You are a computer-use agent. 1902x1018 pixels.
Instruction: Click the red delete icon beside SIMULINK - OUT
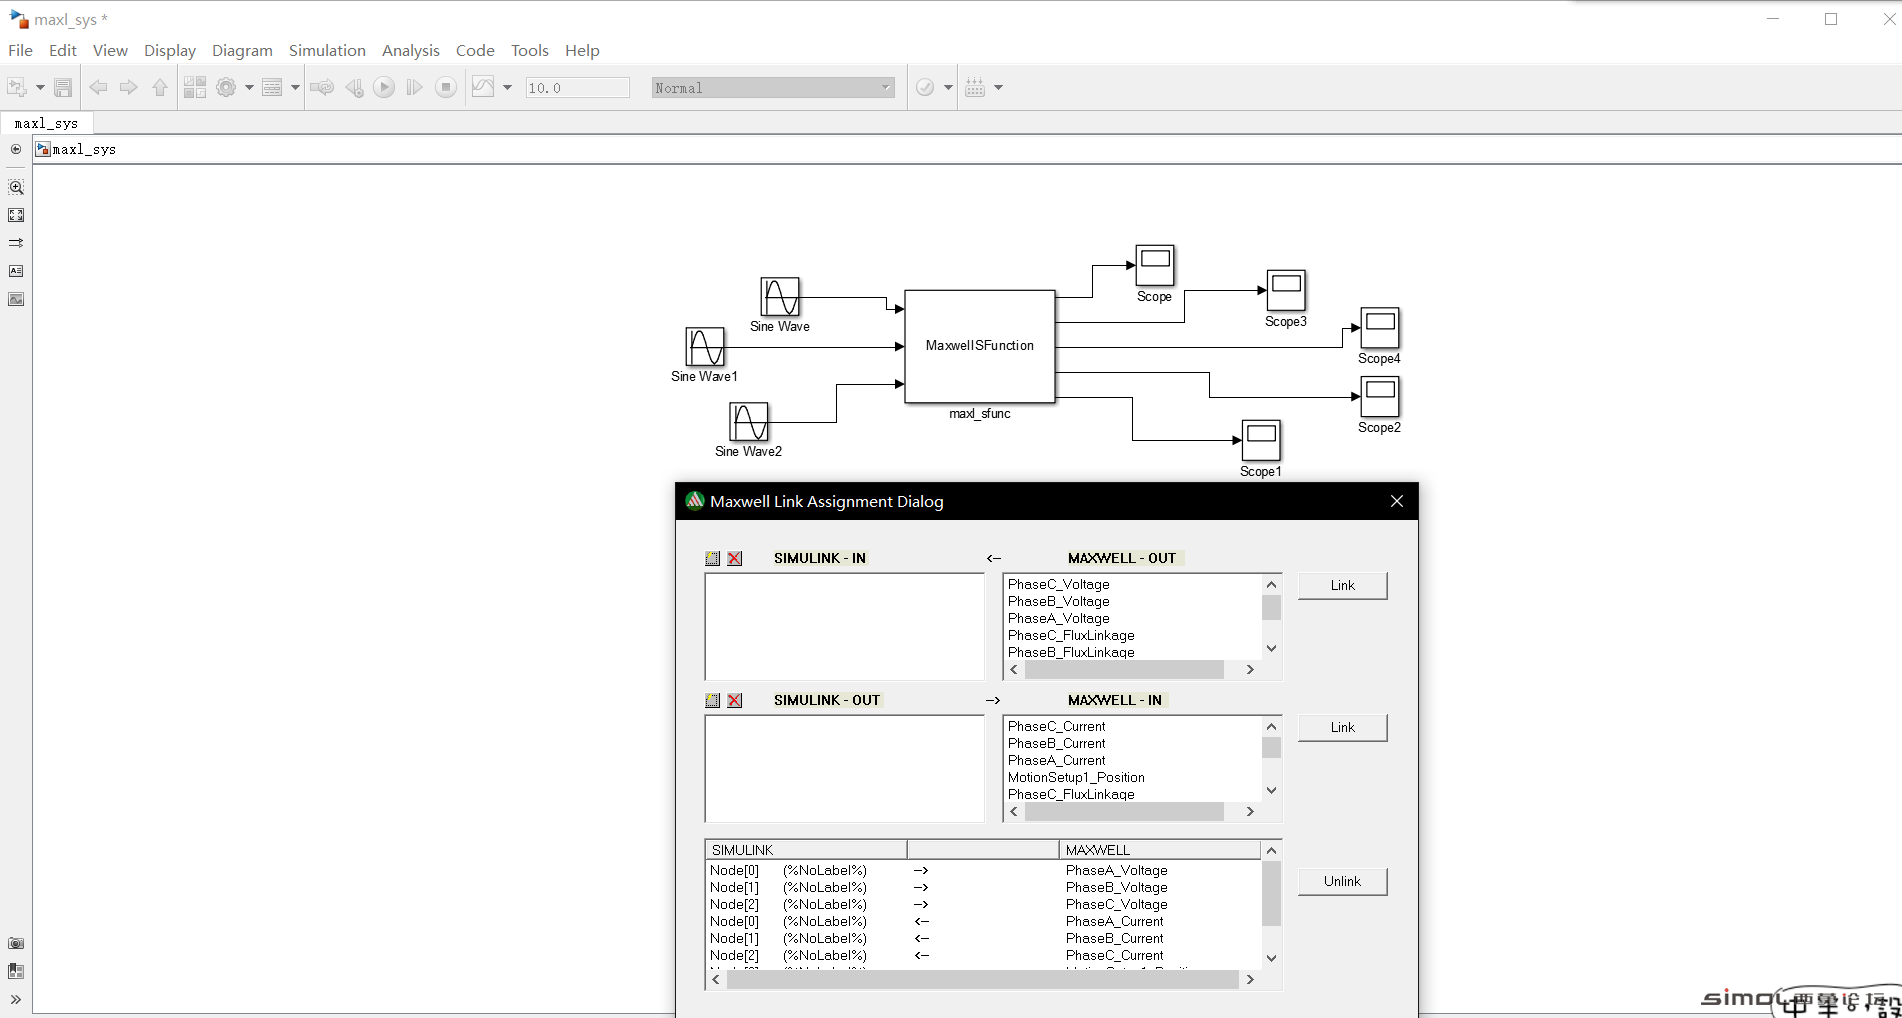(735, 700)
